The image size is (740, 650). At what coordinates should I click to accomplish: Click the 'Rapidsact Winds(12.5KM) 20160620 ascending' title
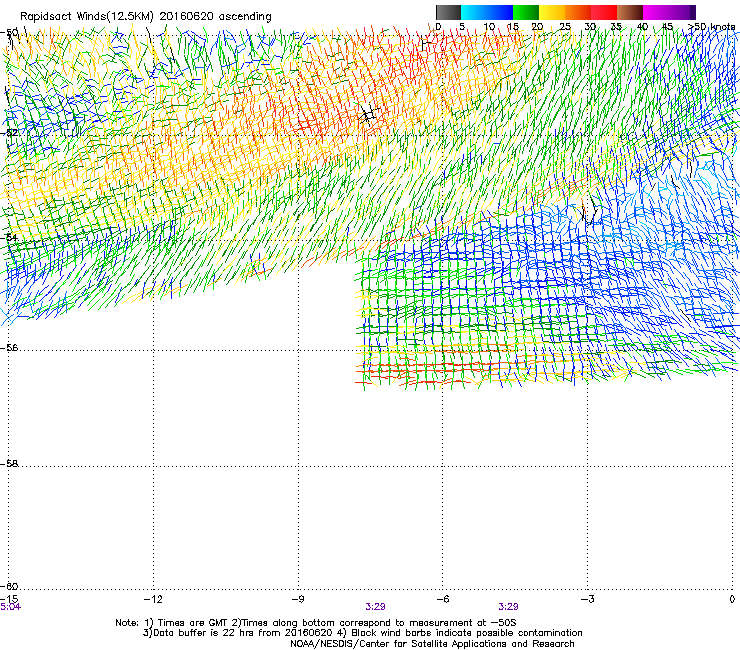click(146, 17)
